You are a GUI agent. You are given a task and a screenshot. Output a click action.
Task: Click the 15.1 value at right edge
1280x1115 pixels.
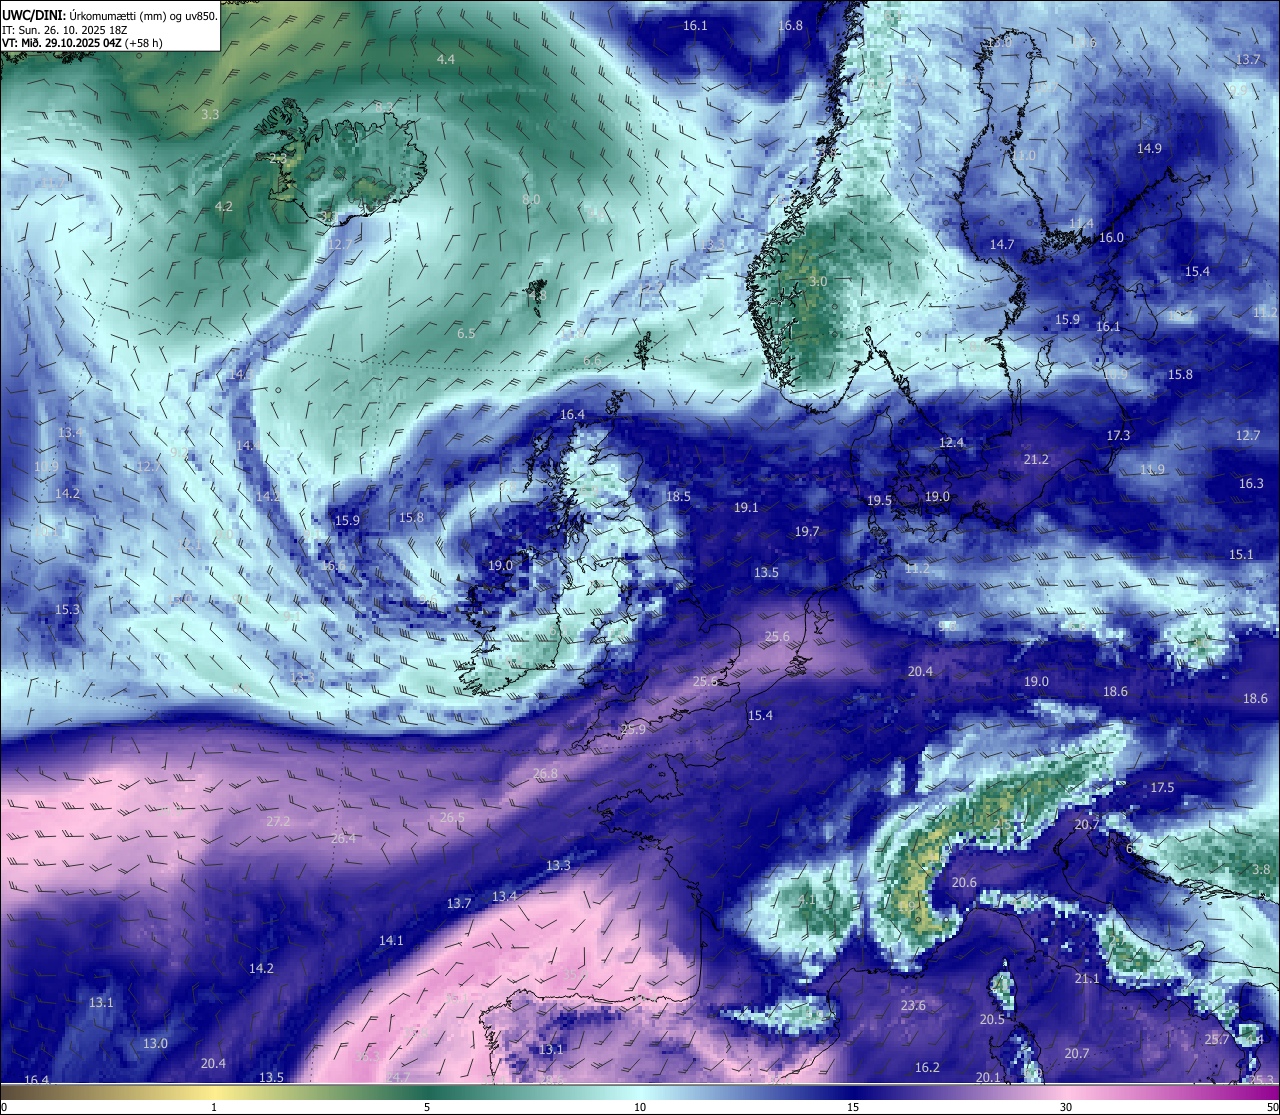[x=1241, y=555]
